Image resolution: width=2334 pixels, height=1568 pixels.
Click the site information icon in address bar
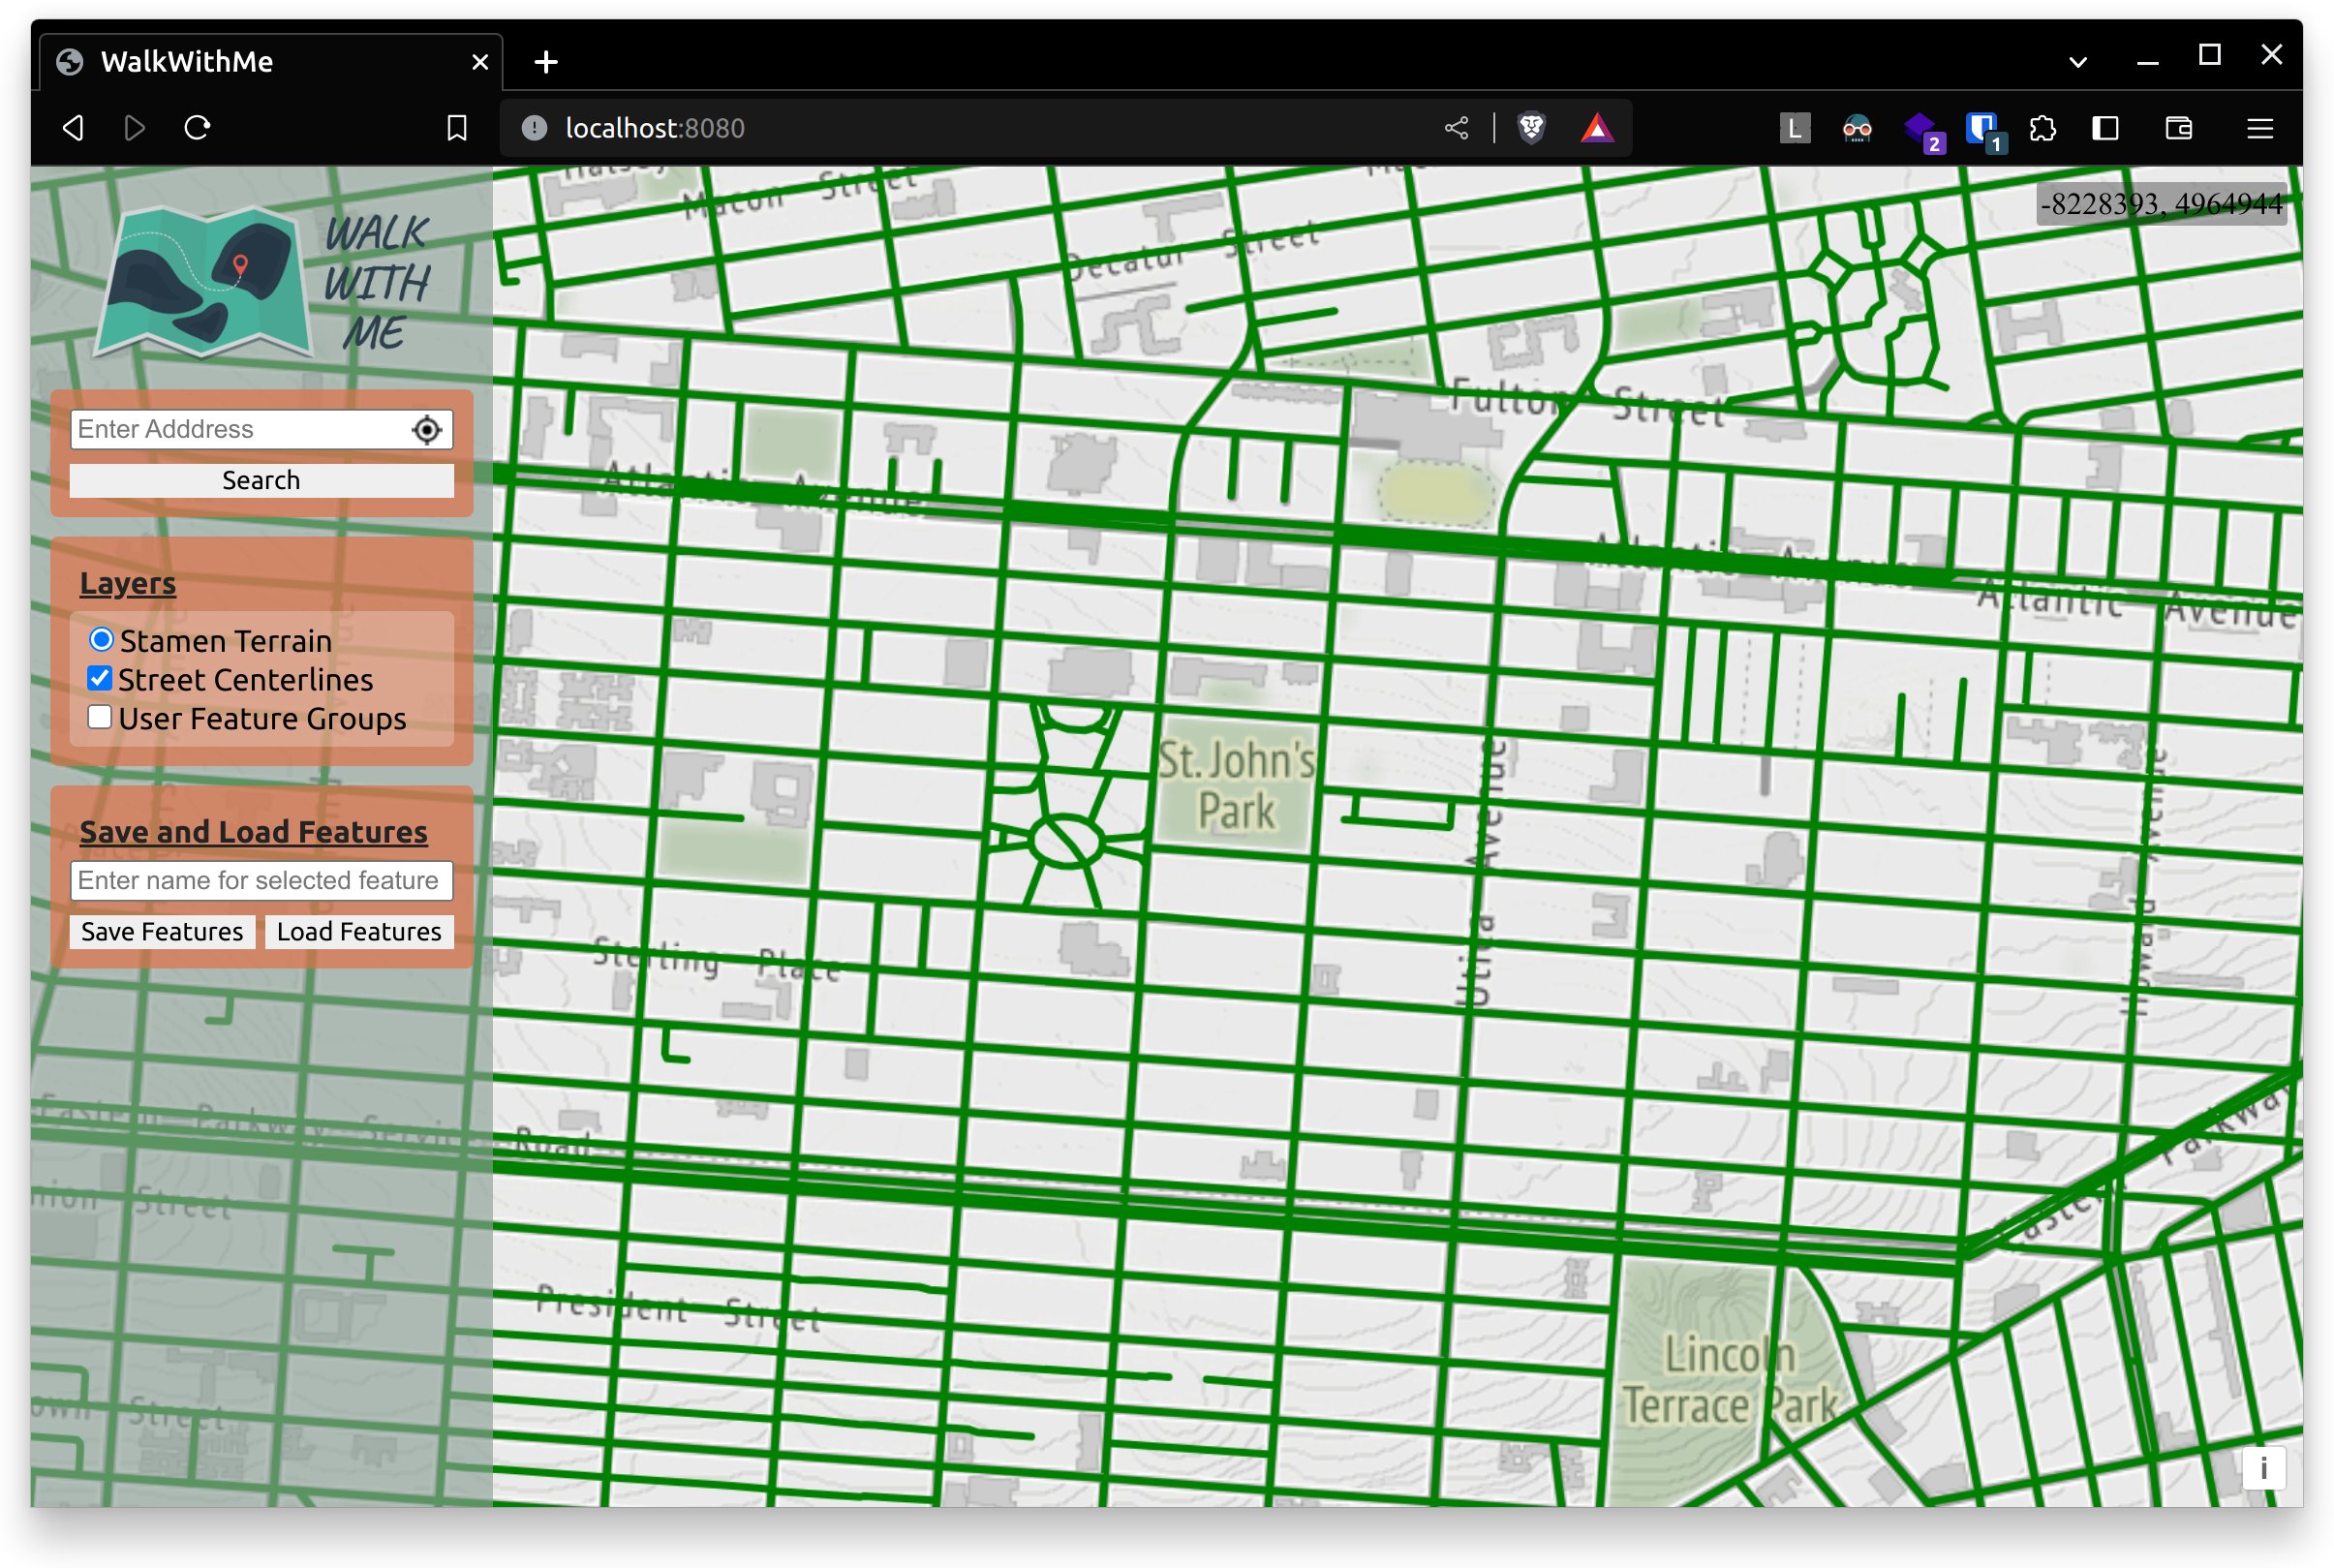coord(535,128)
